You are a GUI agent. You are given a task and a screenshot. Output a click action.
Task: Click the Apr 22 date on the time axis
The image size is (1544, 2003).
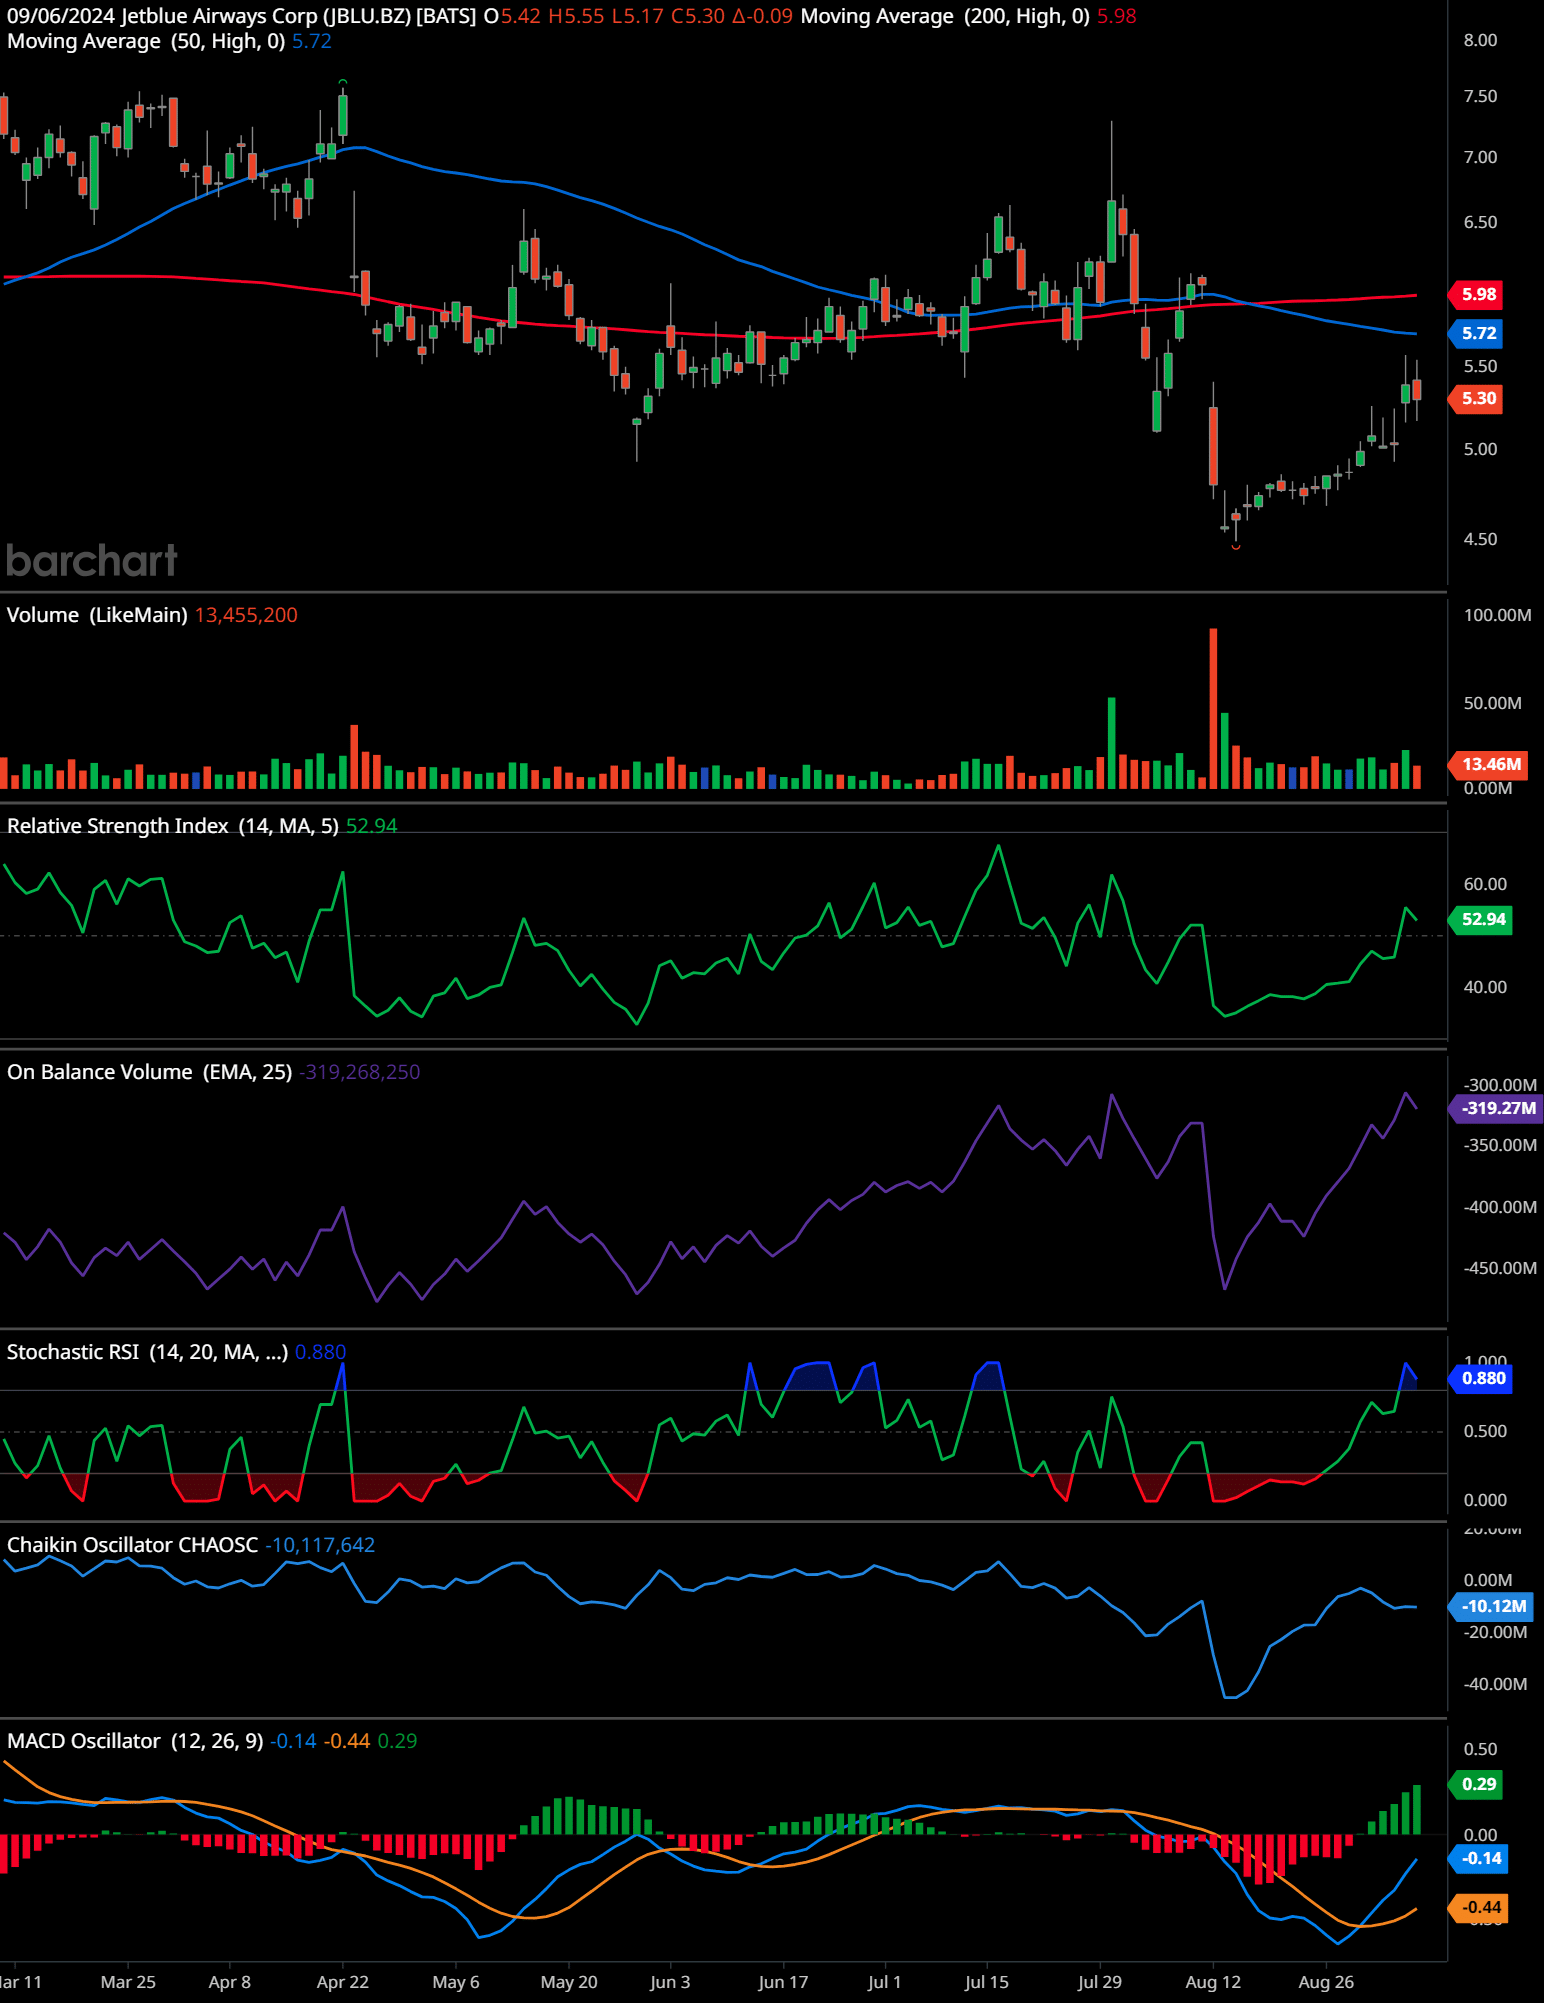tap(342, 1982)
